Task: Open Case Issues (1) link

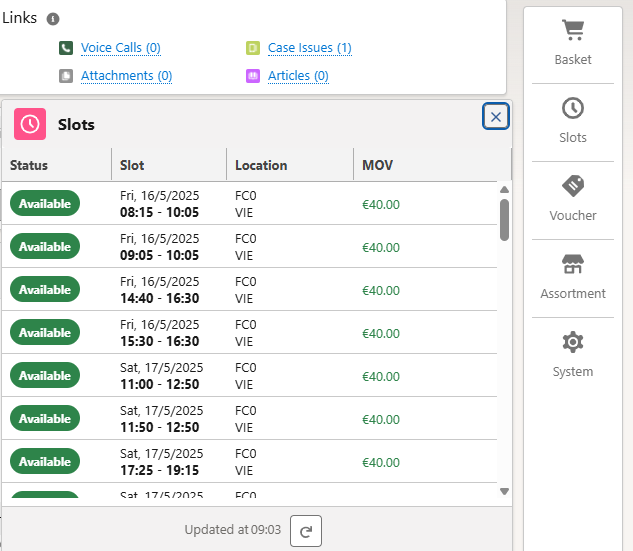Action: [x=309, y=48]
